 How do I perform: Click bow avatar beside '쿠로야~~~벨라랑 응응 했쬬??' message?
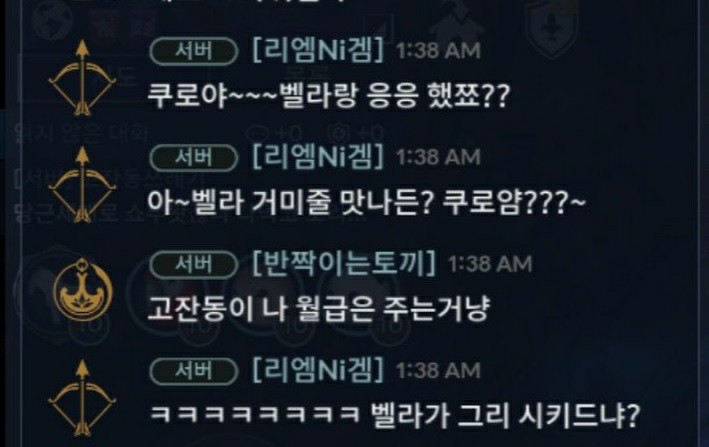(82, 77)
